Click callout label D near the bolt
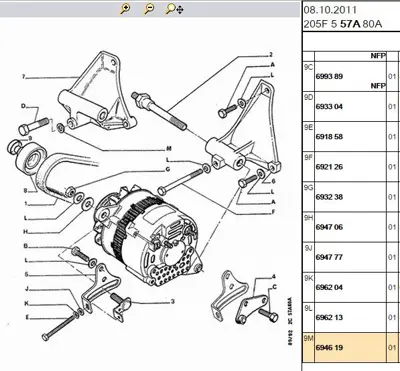The height and width of the screenshot is (371, 400). 23,106
